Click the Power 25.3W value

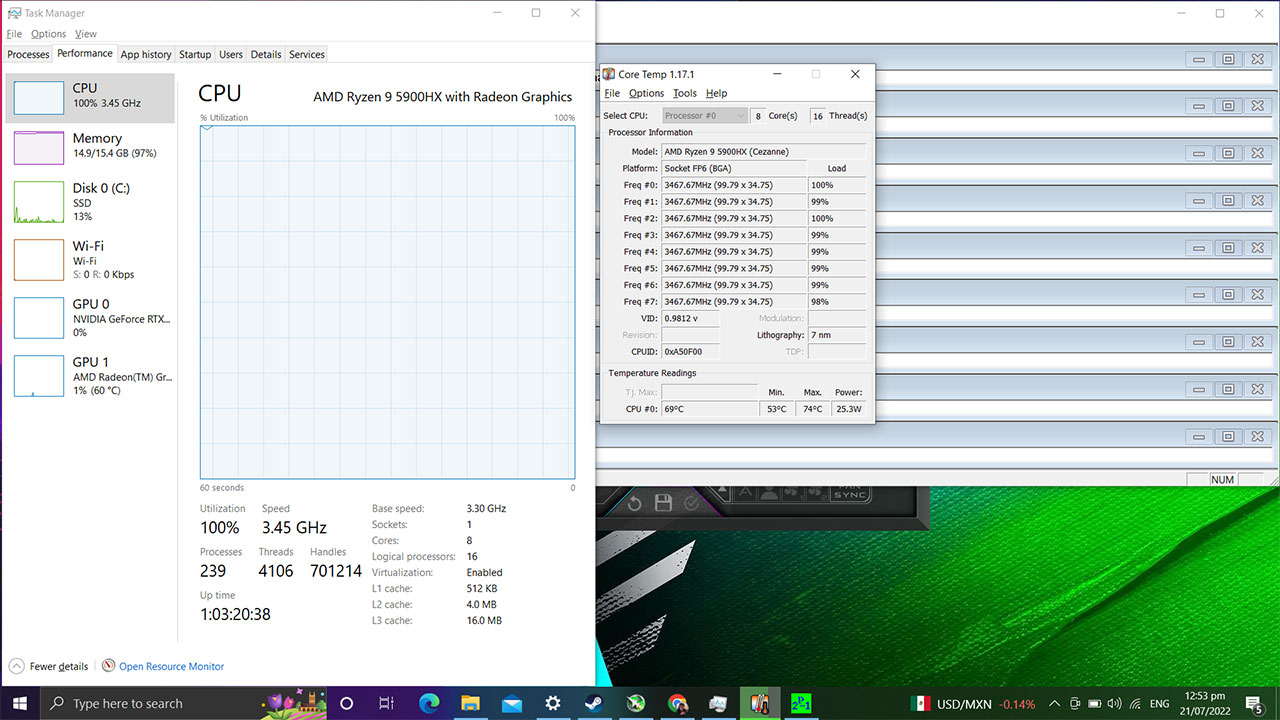[x=849, y=409]
